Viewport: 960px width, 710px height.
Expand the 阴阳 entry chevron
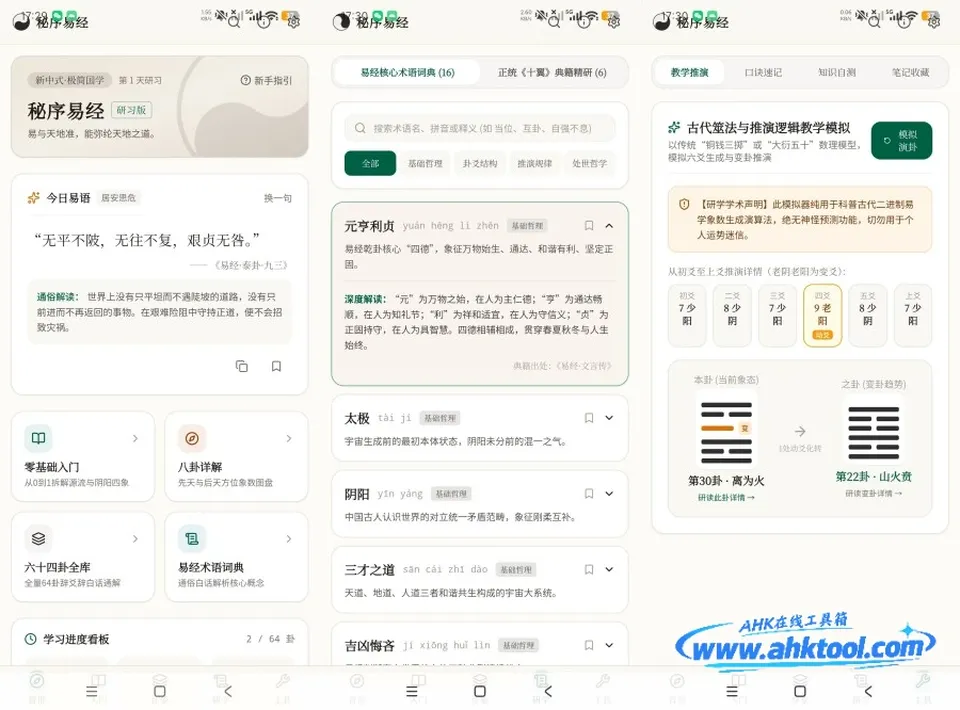coord(609,494)
